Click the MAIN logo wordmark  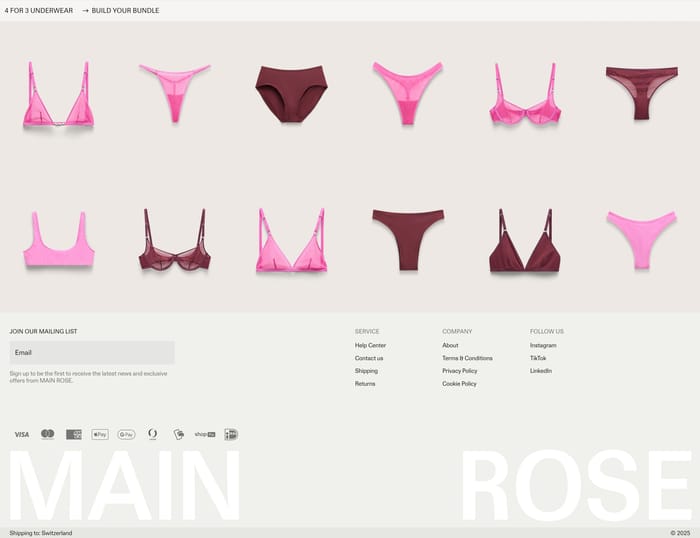(x=124, y=485)
